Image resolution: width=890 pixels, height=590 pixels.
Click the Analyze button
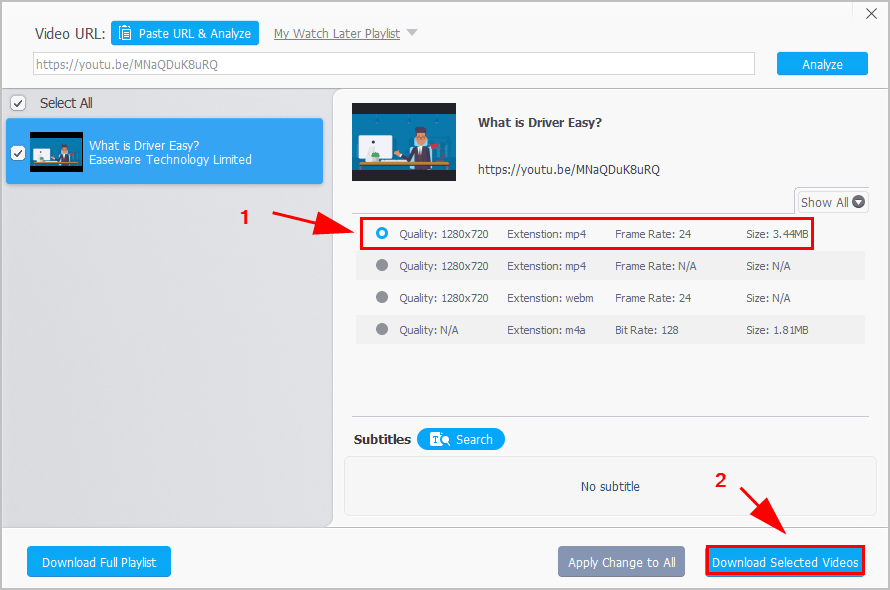coord(822,63)
